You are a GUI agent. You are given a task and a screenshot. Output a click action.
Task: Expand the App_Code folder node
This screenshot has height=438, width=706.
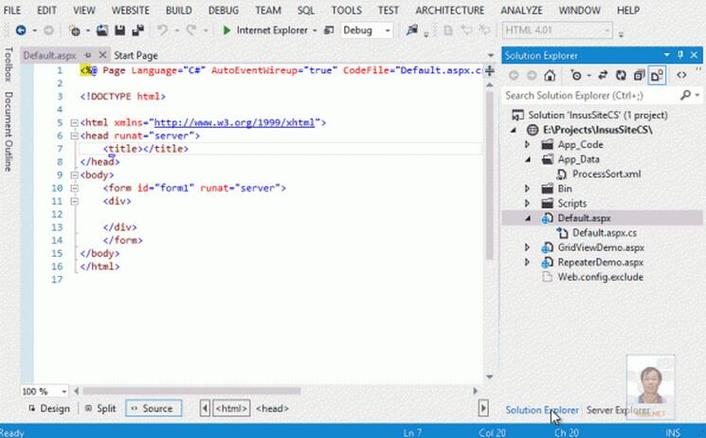pyautogui.click(x=528, y=145)
